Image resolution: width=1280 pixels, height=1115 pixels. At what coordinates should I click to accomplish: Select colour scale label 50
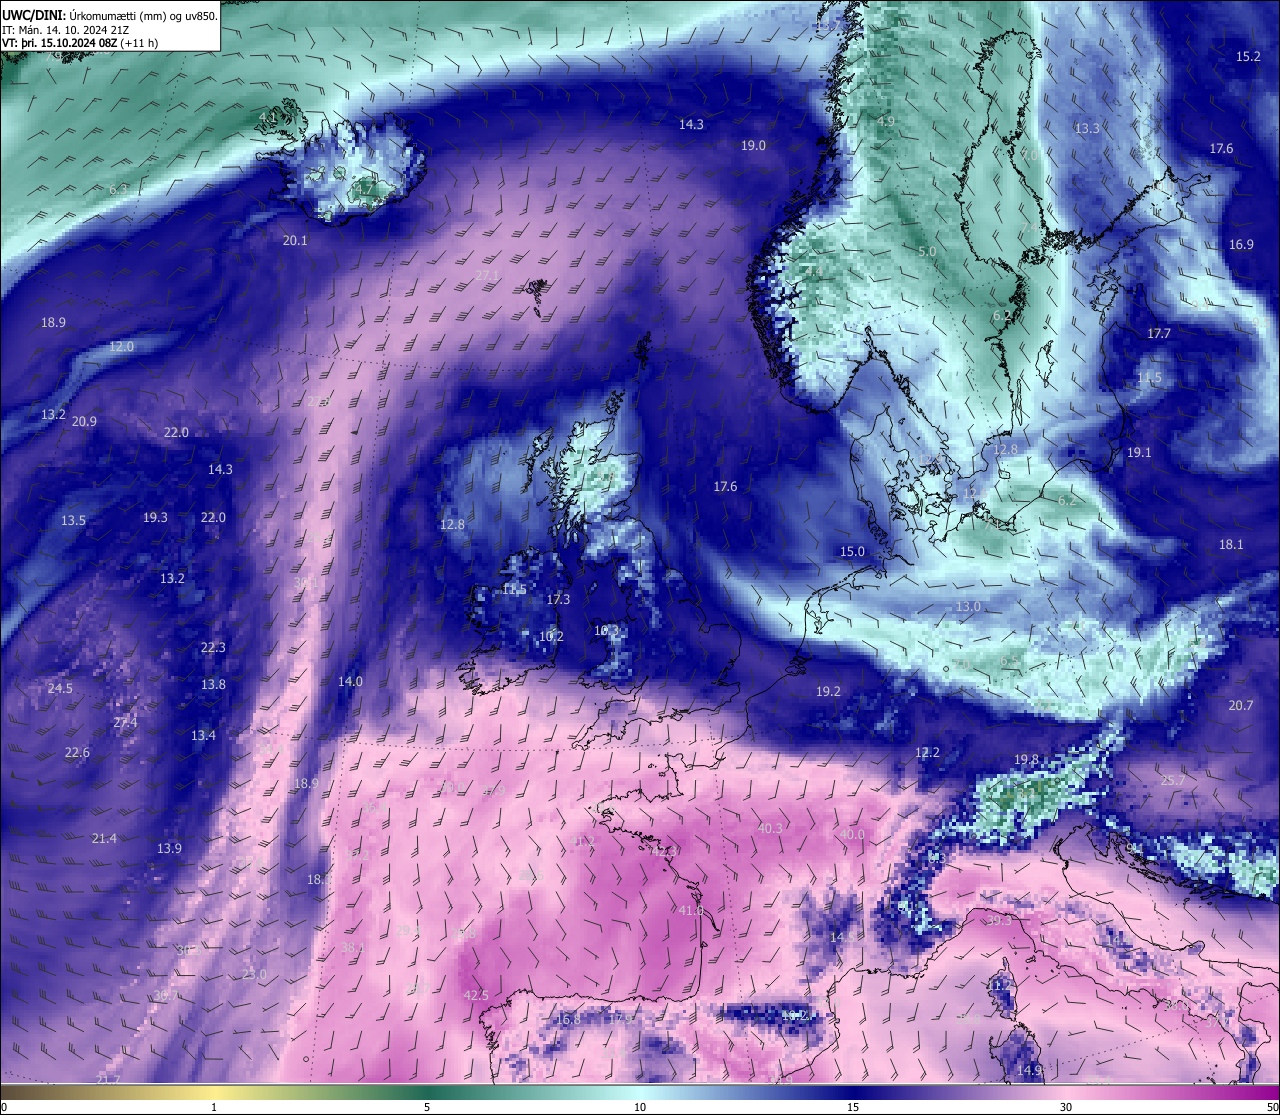coord(1271,1107)
